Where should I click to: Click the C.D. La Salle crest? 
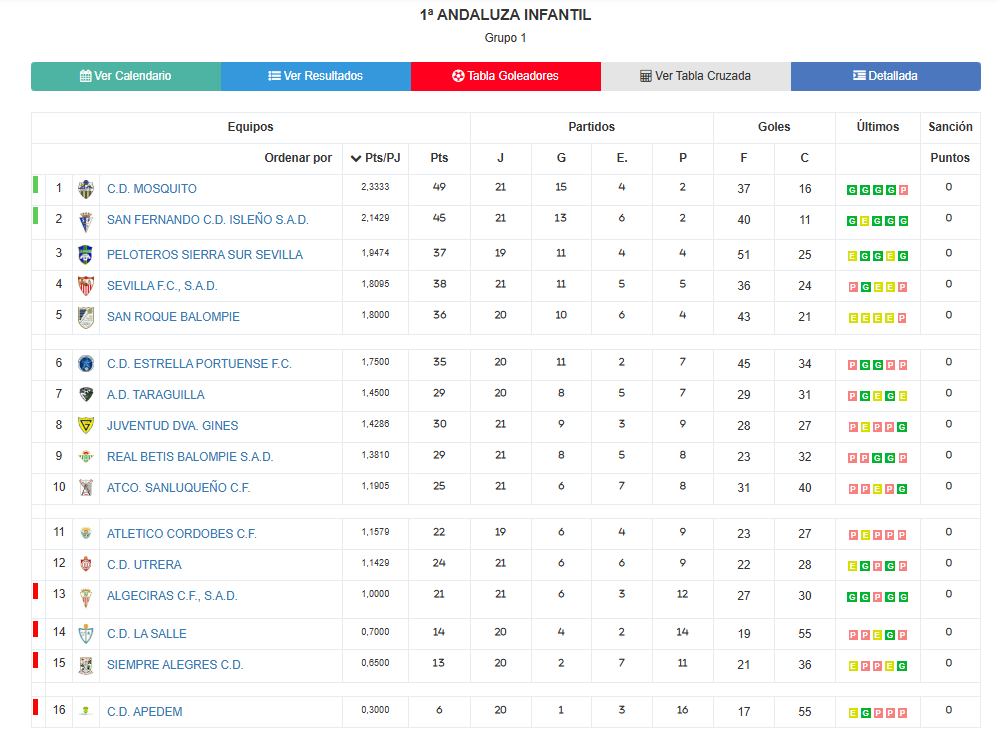[x=86, y=634]
